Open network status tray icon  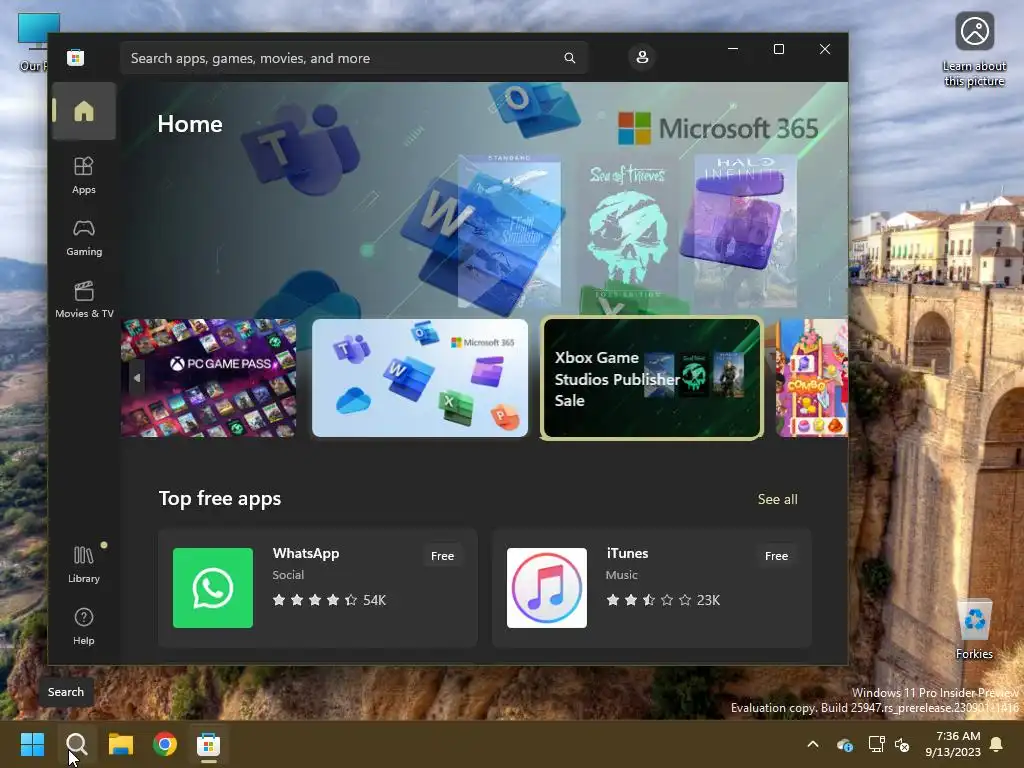(x=876, y=744)
